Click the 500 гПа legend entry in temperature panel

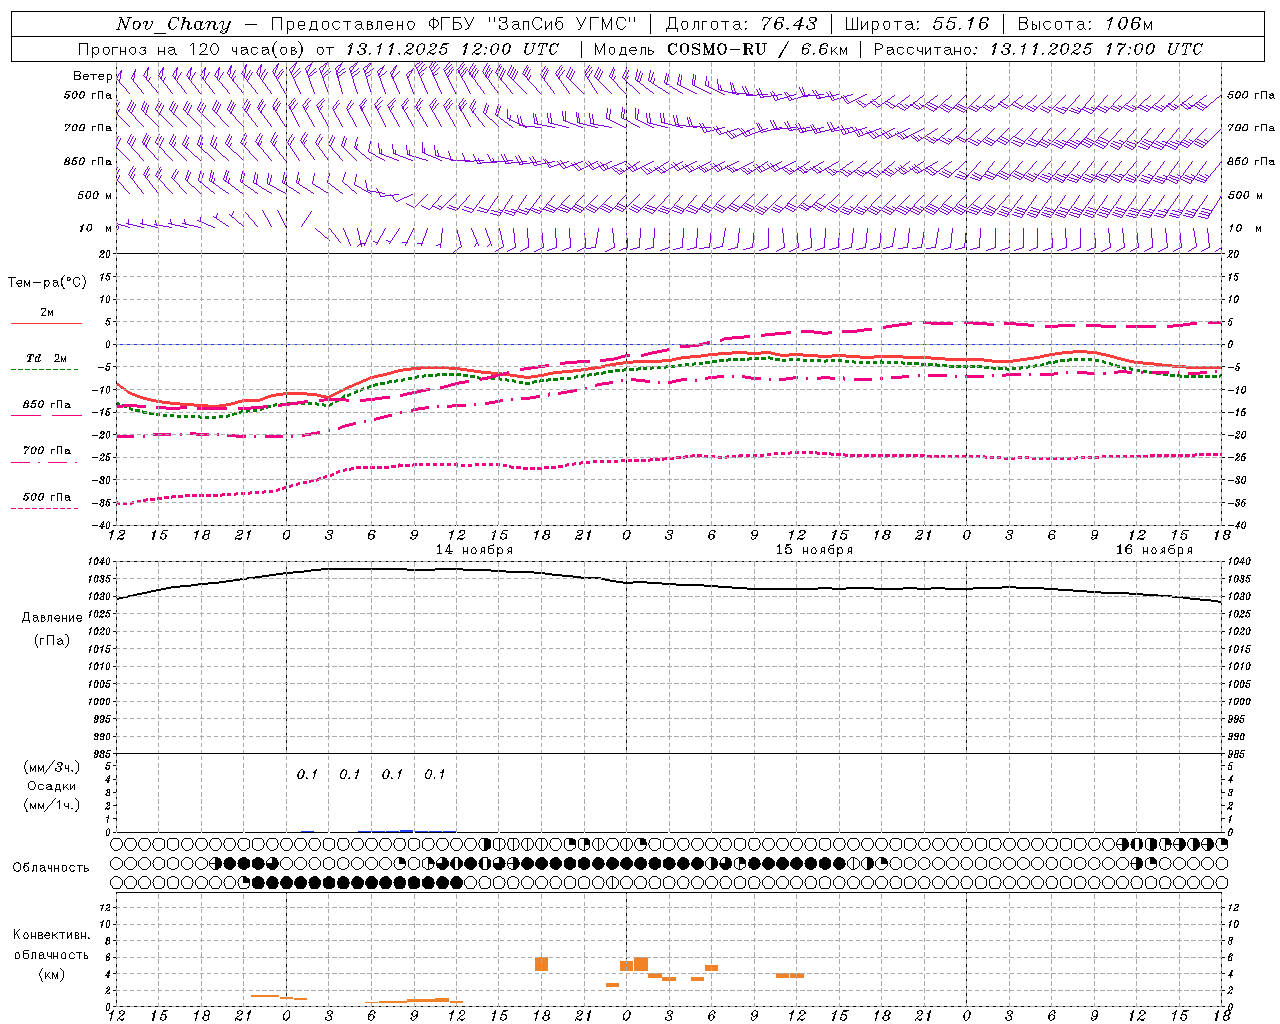coord(47,496)
